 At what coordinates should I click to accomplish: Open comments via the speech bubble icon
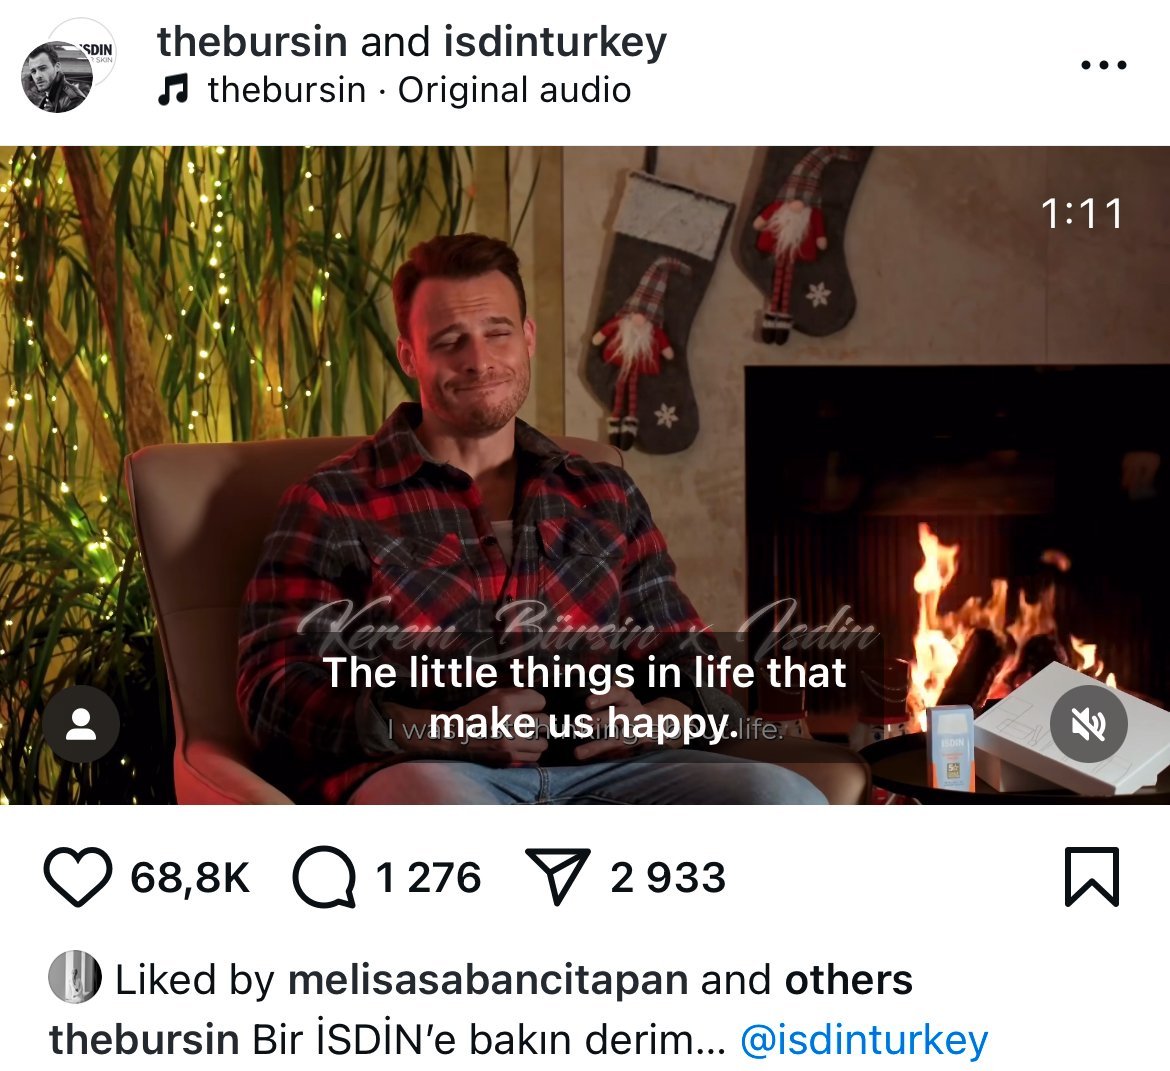pos(324,877)
